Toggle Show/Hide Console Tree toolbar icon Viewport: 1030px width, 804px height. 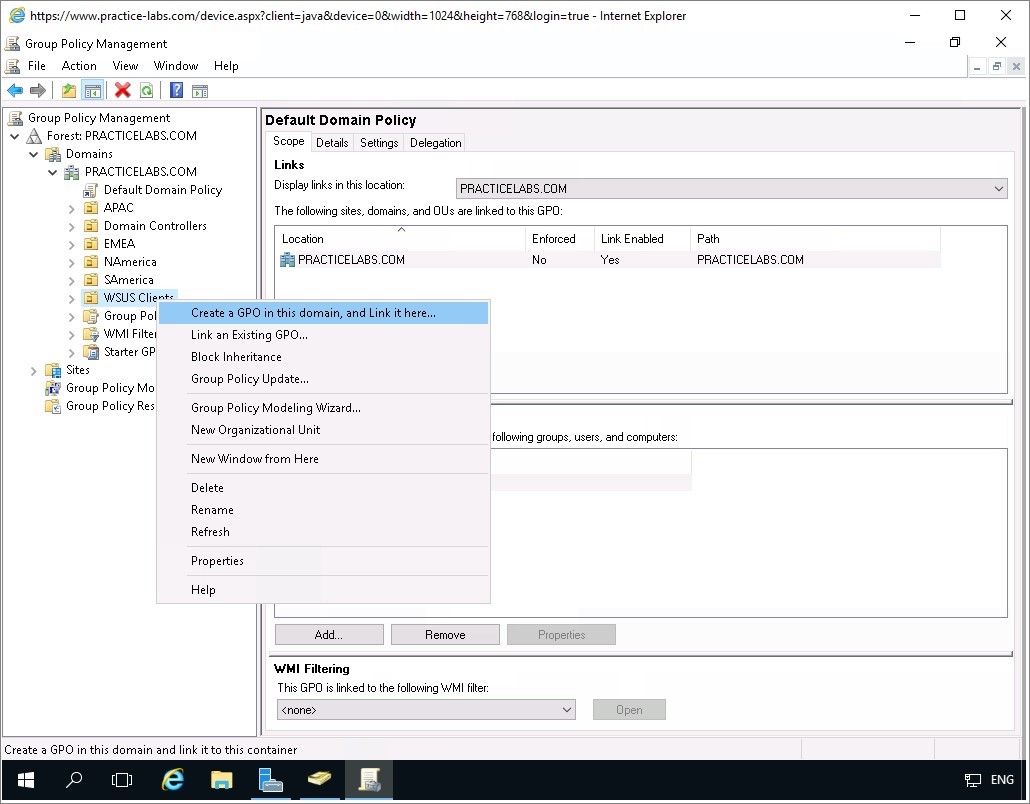point(92,91)
